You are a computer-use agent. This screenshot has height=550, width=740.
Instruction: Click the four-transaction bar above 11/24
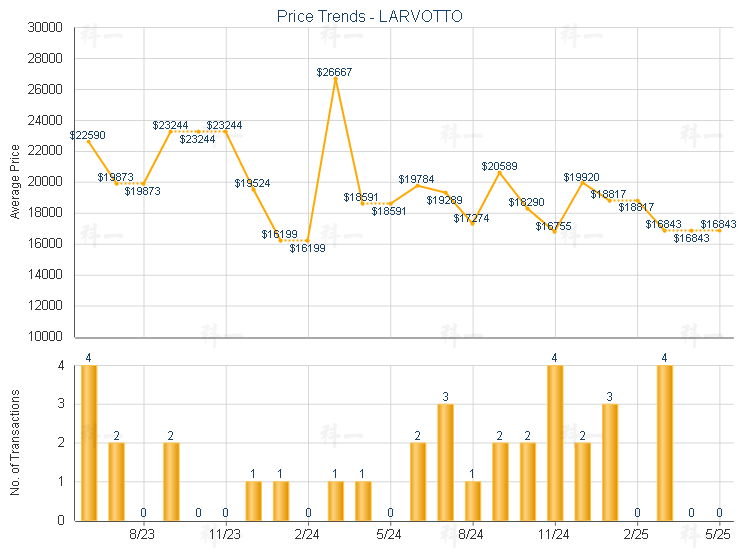(x=554, y=443)
